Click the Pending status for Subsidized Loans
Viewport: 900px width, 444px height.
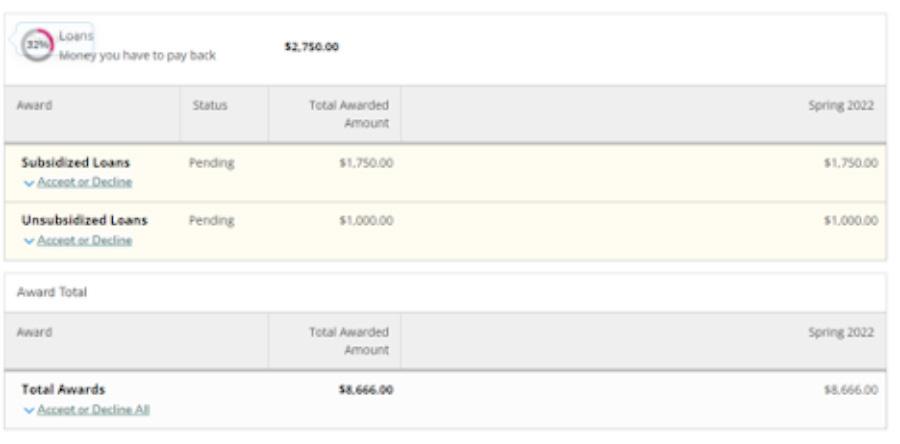(211, 163)
